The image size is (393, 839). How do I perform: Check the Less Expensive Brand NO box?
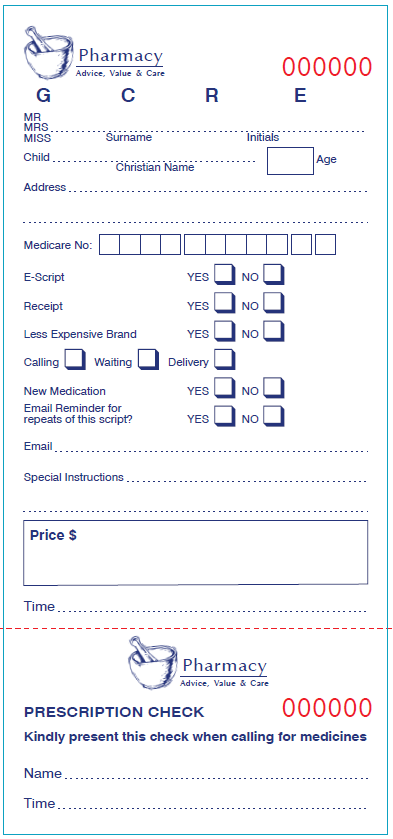pyautogui.click(x=274, y=331)
